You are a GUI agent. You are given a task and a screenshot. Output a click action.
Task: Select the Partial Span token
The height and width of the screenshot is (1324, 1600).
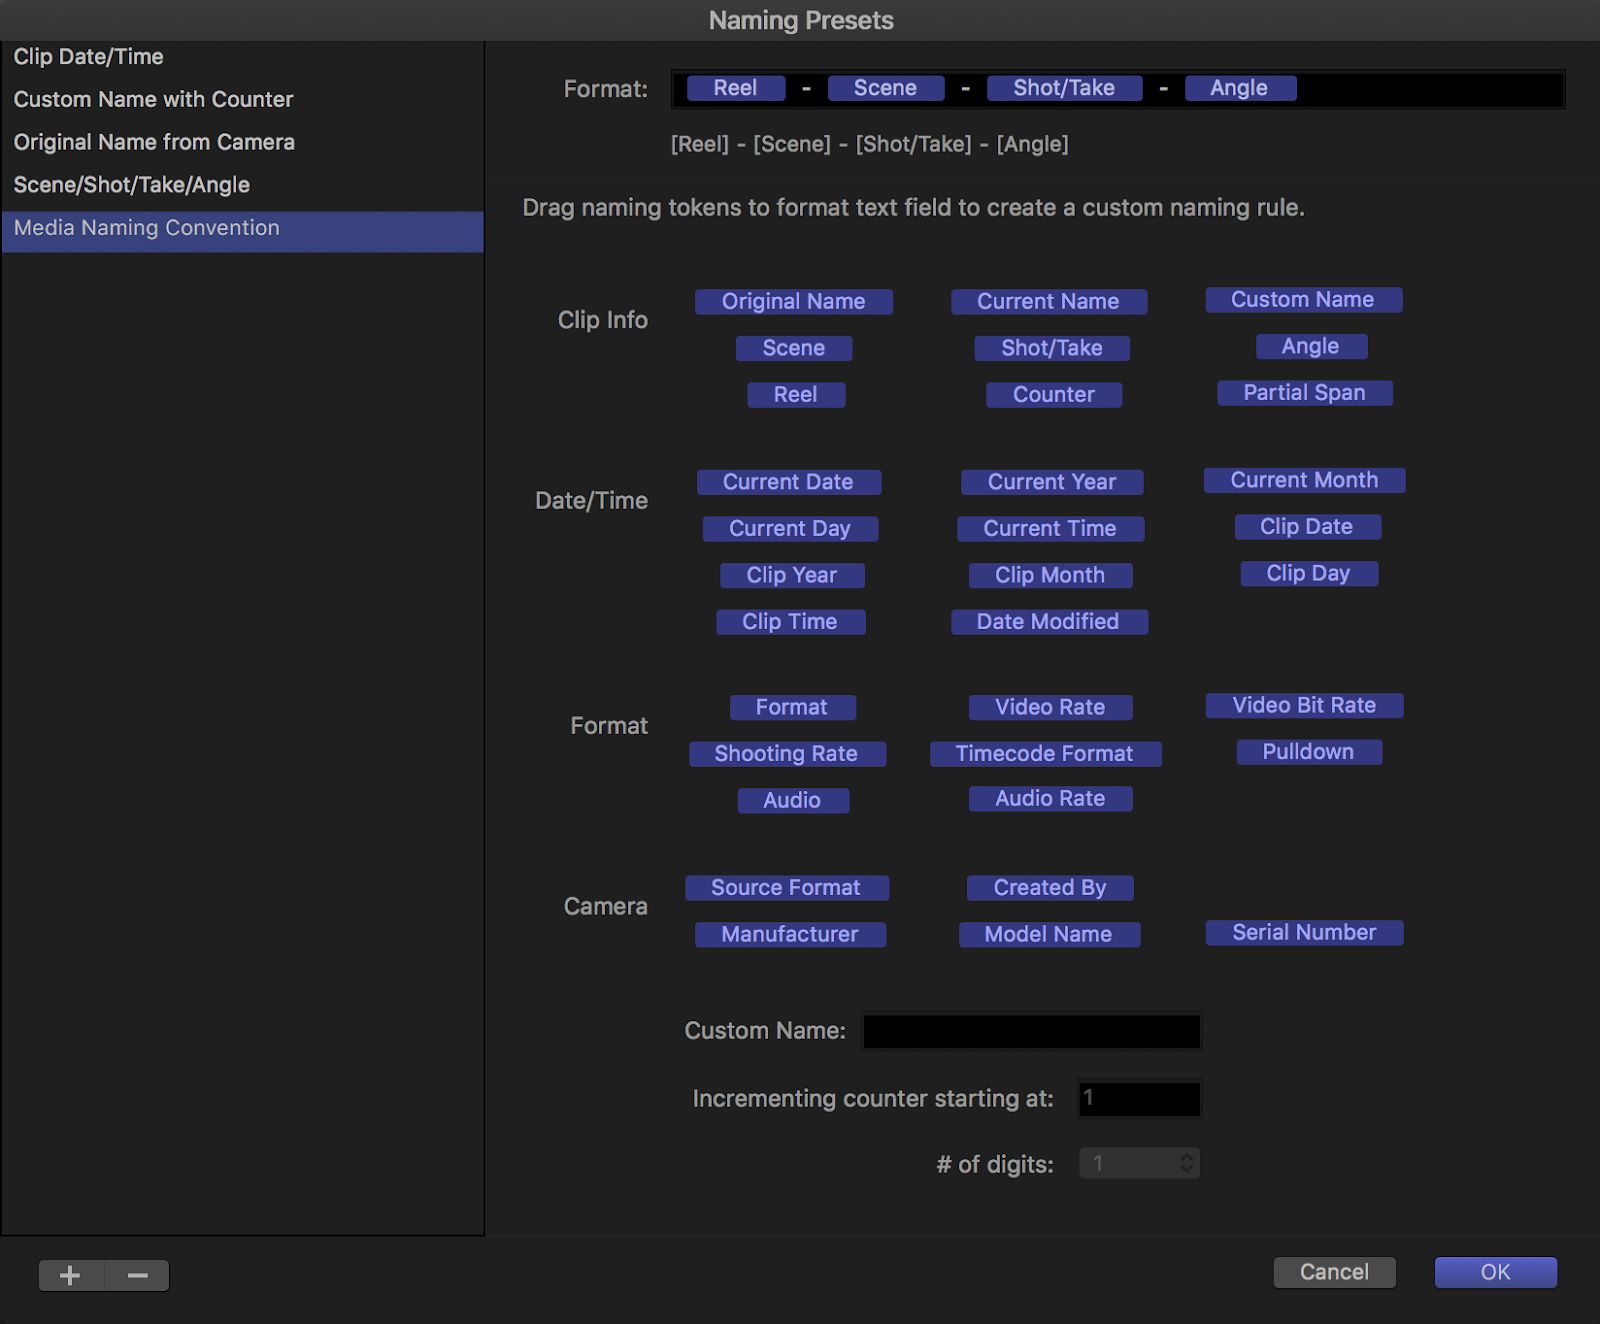pyautogui.click(x=1304, y=393)
